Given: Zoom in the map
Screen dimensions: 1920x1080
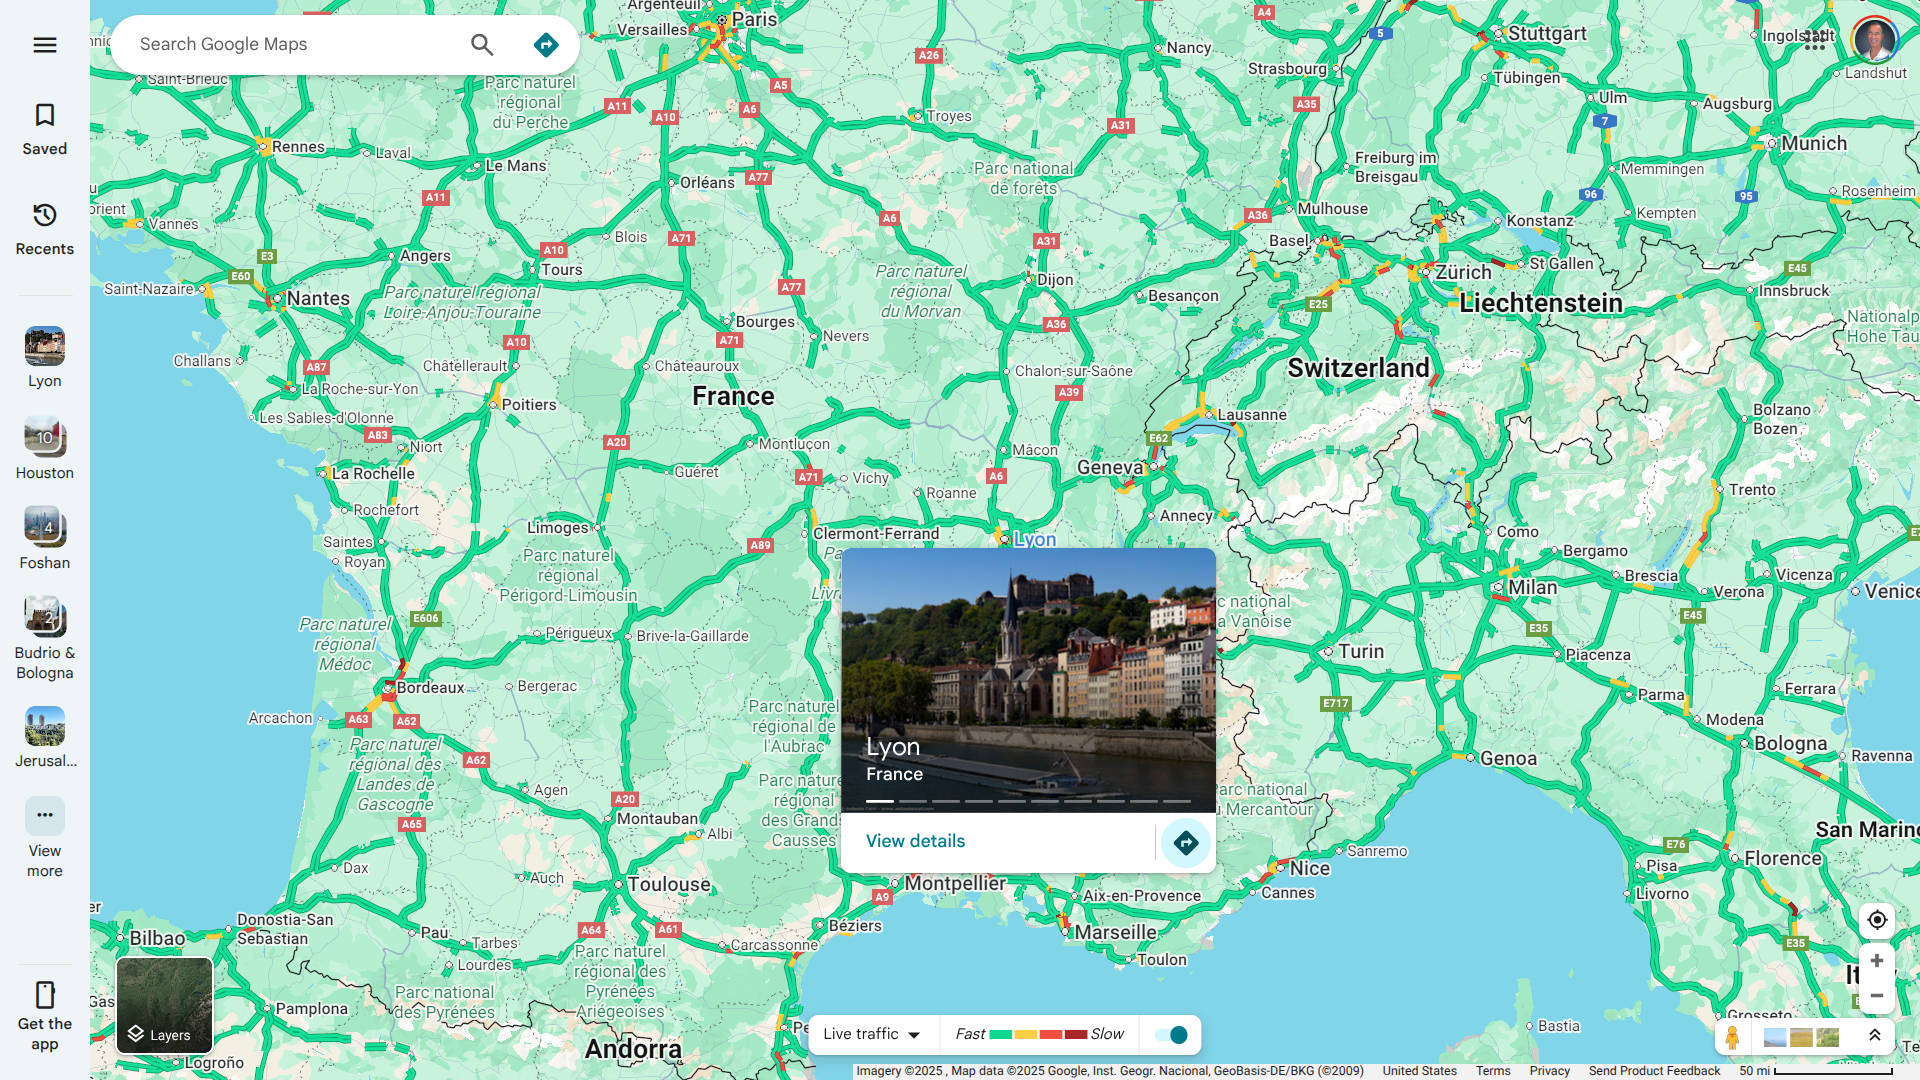Looking at the screenshot, I should coord(1876,961).
